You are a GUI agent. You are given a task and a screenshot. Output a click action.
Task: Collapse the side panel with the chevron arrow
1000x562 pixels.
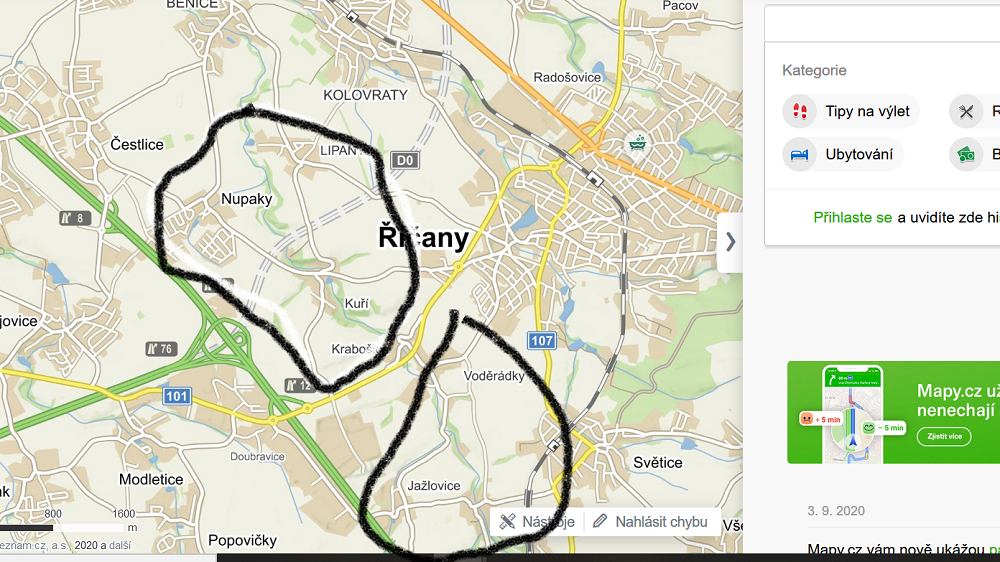click(731, 242)
